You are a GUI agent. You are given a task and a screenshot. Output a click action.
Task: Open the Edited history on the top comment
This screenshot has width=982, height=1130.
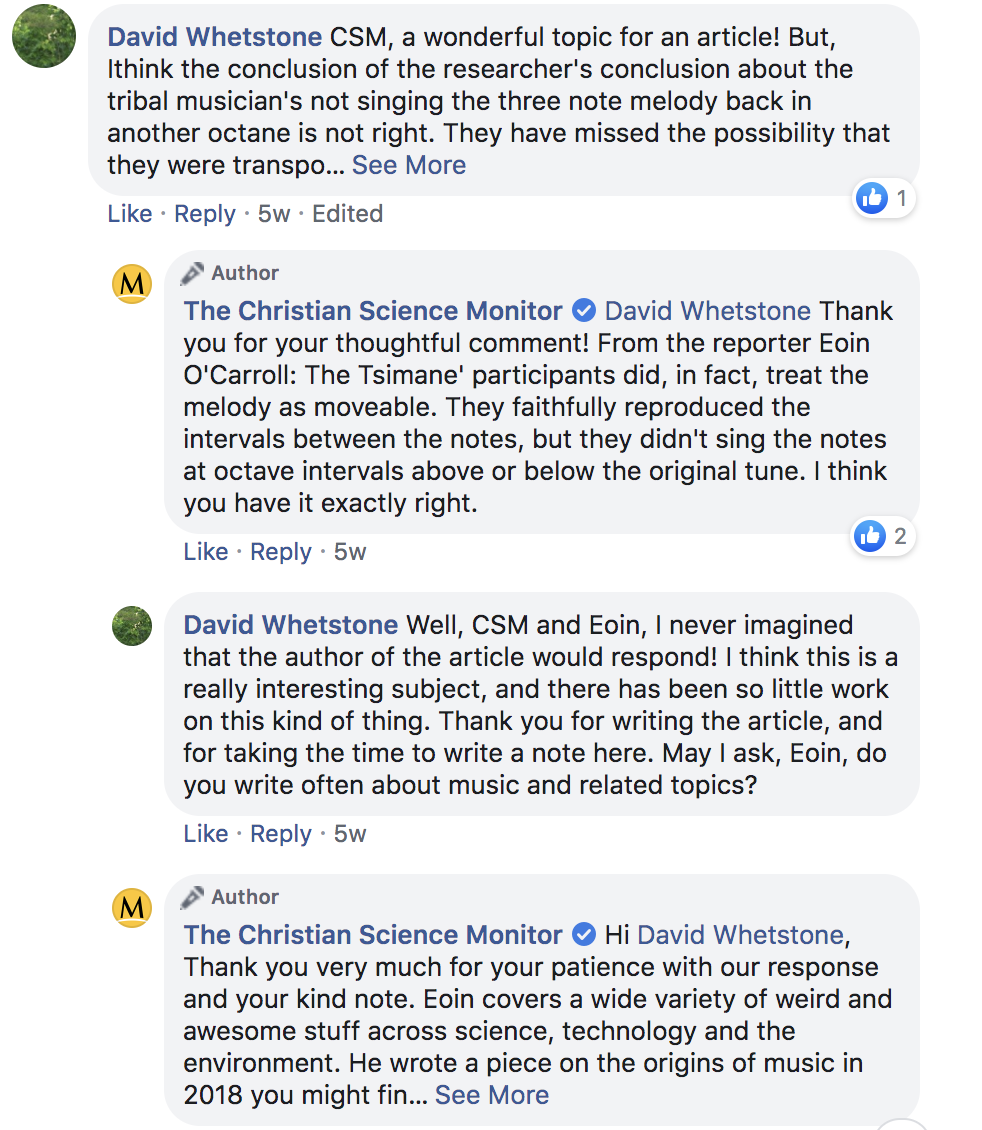(x=347, y=214)
